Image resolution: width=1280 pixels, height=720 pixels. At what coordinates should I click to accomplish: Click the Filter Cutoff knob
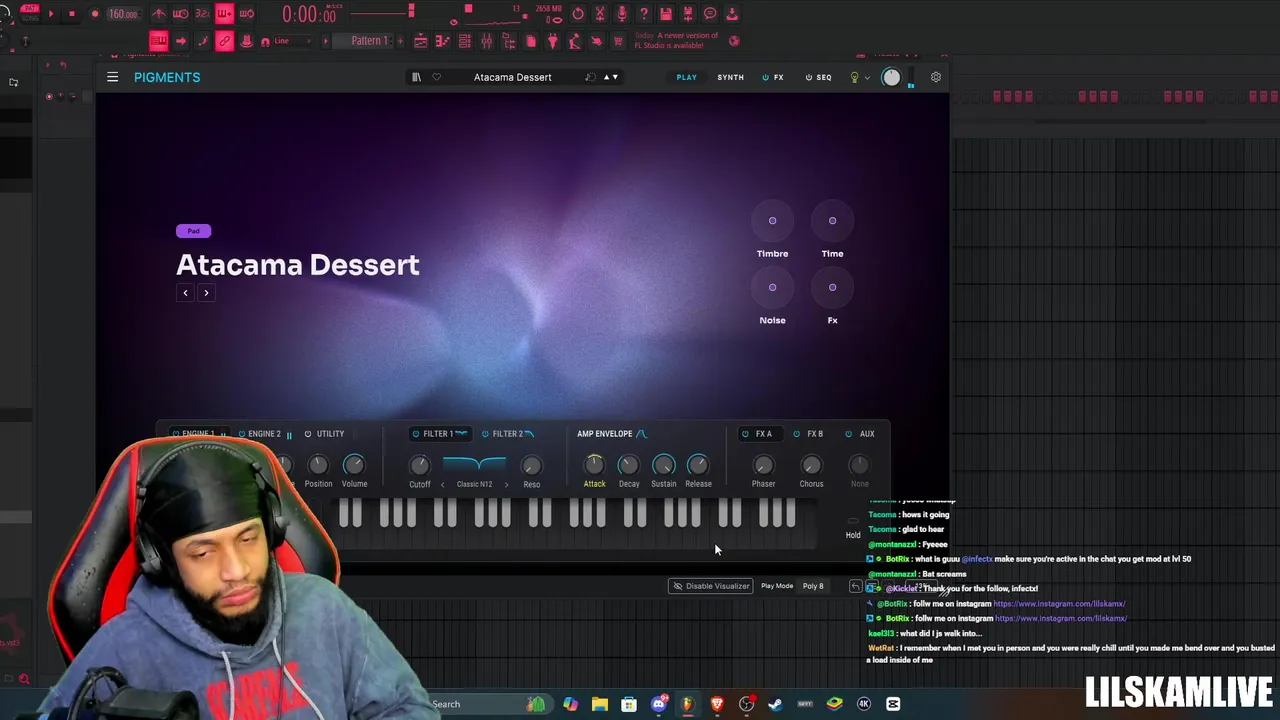(x=420, y=465)
